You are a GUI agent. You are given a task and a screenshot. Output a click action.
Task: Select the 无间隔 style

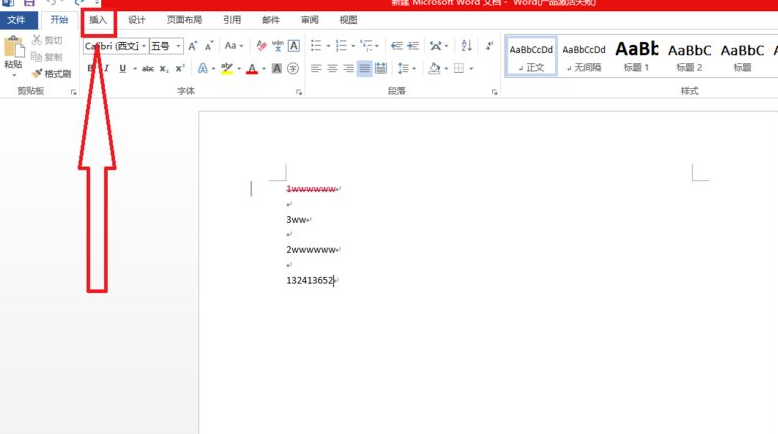click(x=583, y=56)
